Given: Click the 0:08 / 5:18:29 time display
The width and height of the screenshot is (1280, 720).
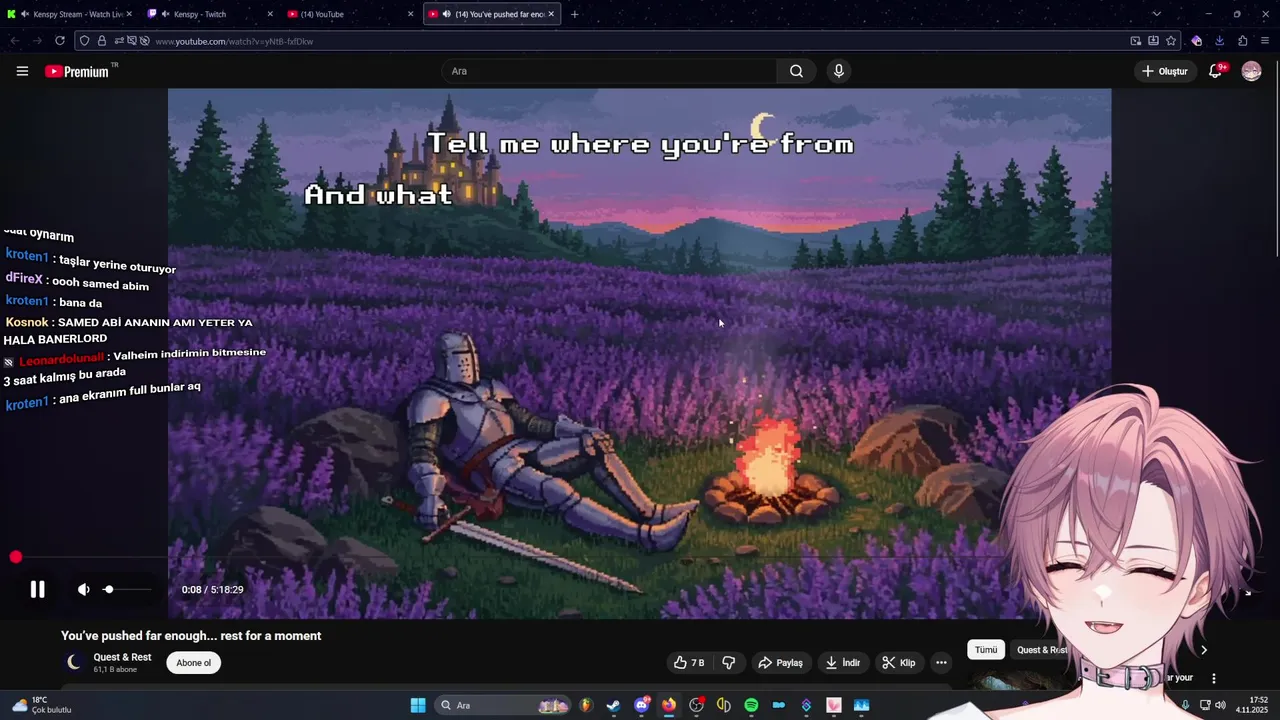Looking at the screenshot, I should point(212,589).
